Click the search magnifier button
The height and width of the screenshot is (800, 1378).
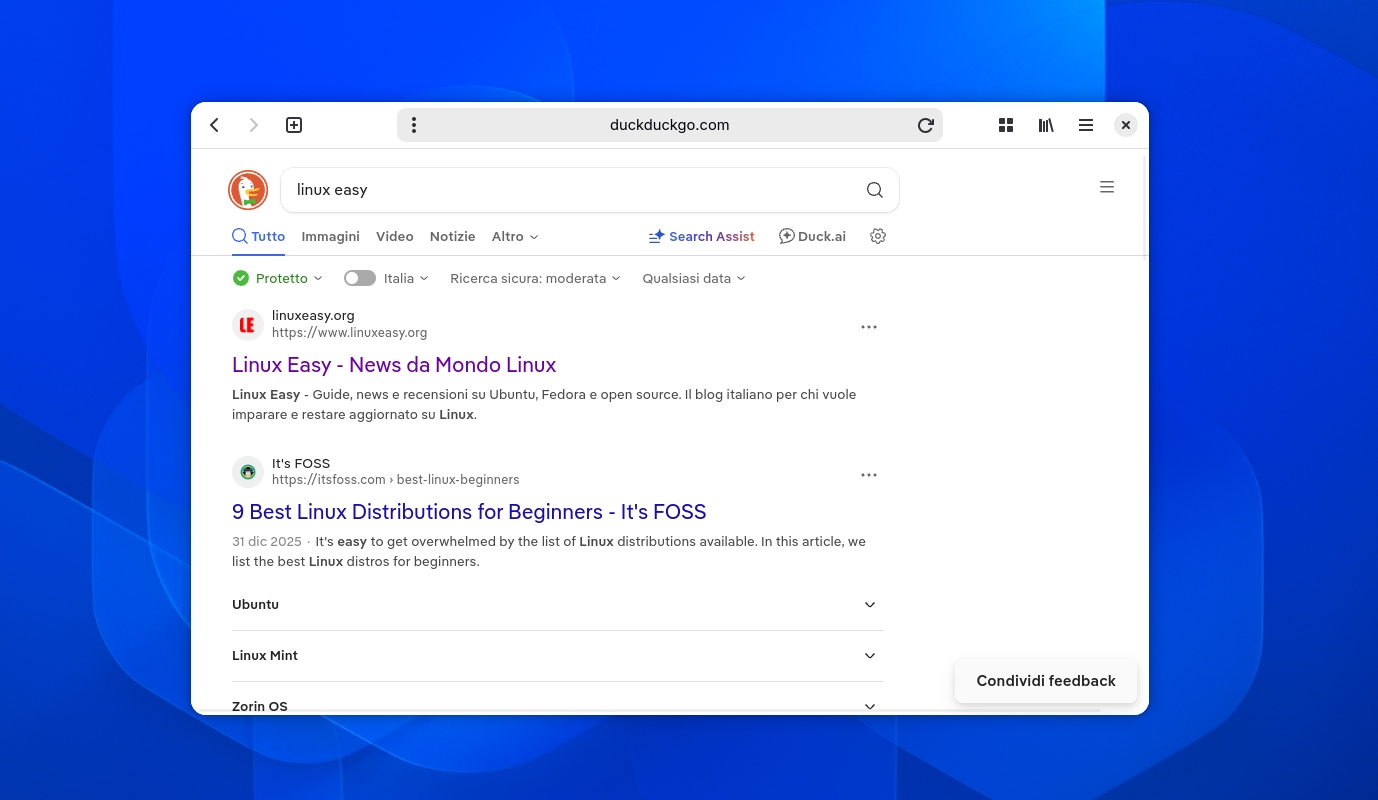[875, 190]
